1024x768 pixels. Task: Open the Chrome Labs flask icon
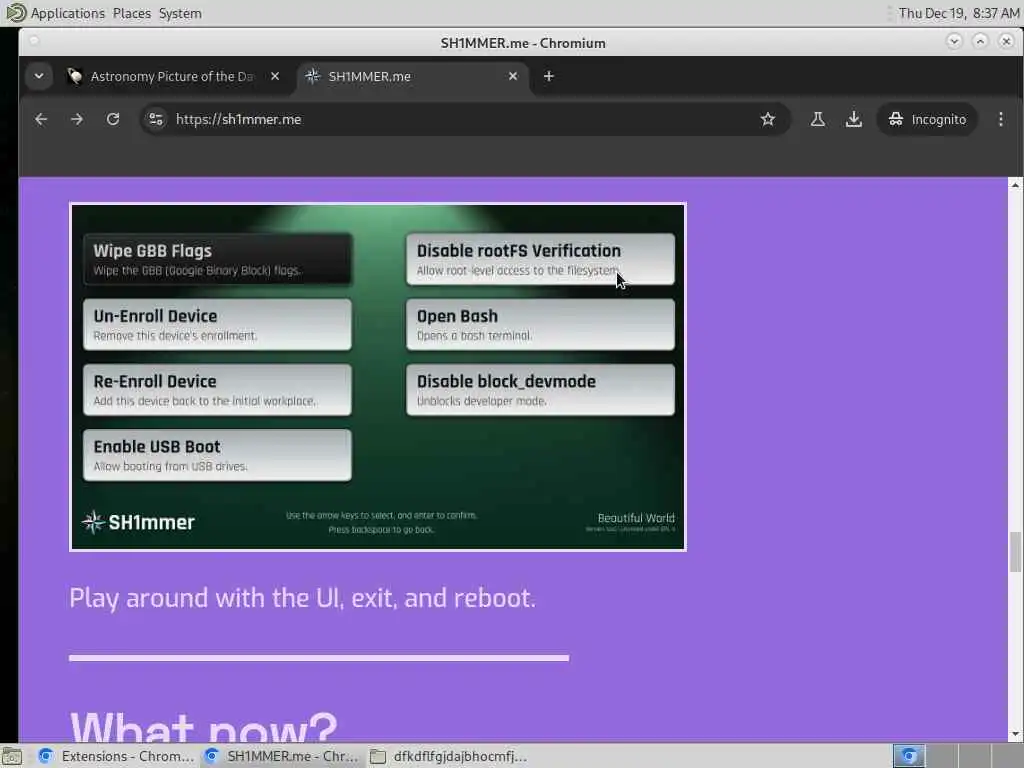(x=818, y=120)
